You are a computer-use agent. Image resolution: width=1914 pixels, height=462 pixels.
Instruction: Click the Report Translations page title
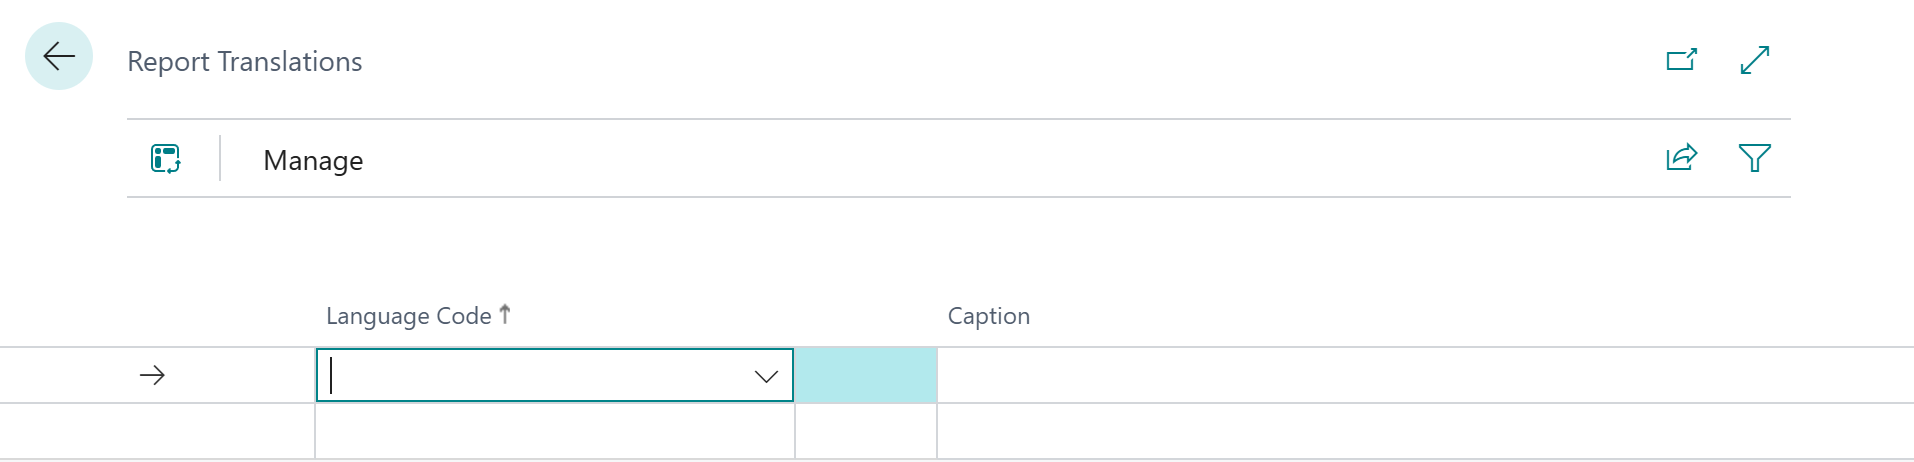(x=244, y=62)
